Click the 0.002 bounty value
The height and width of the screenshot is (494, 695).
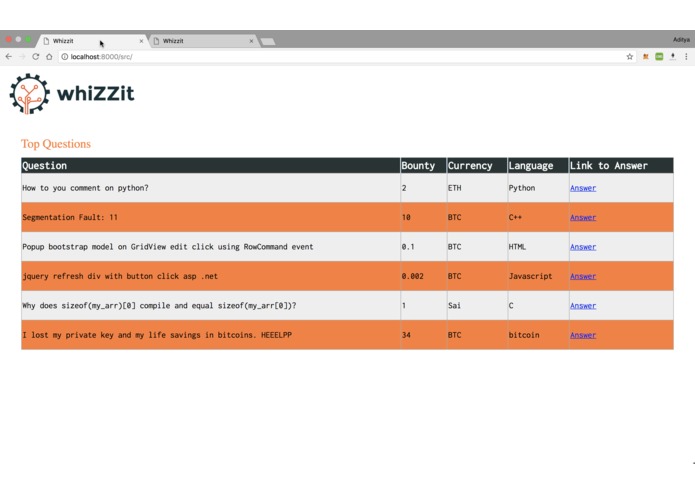coord(413,276)
